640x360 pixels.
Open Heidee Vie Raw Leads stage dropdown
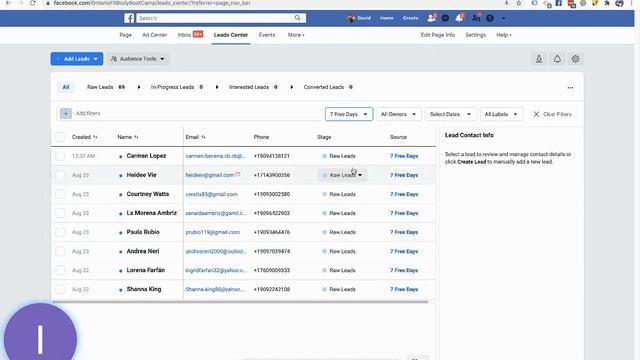coord(342,175)
